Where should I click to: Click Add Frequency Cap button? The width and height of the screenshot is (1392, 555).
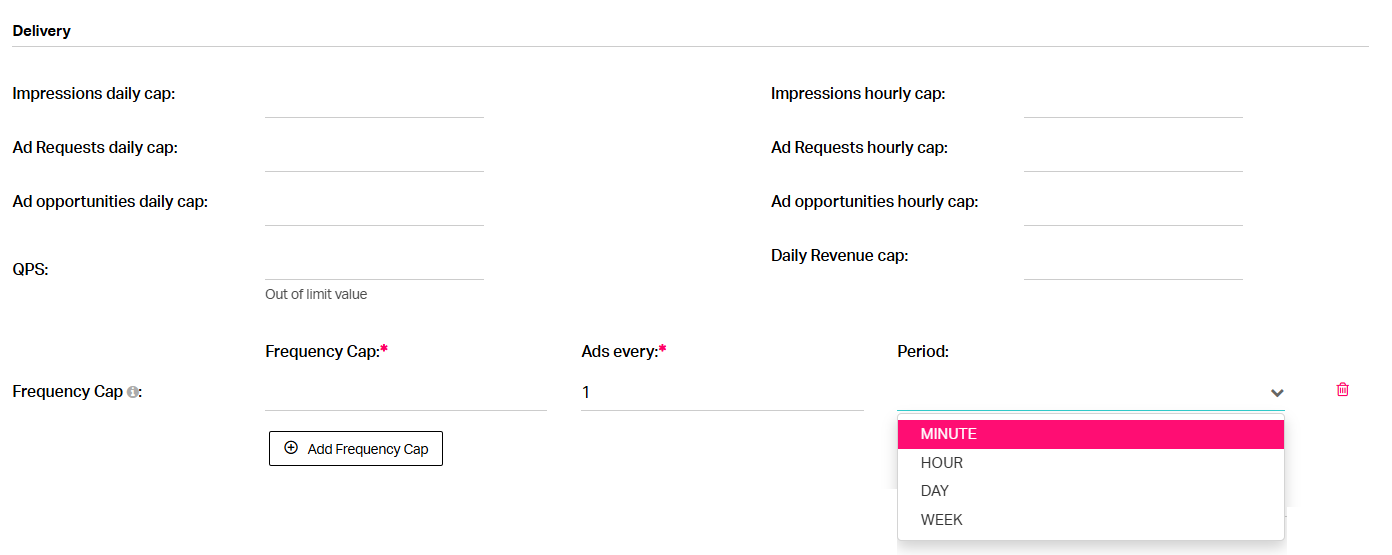(356, 448)
